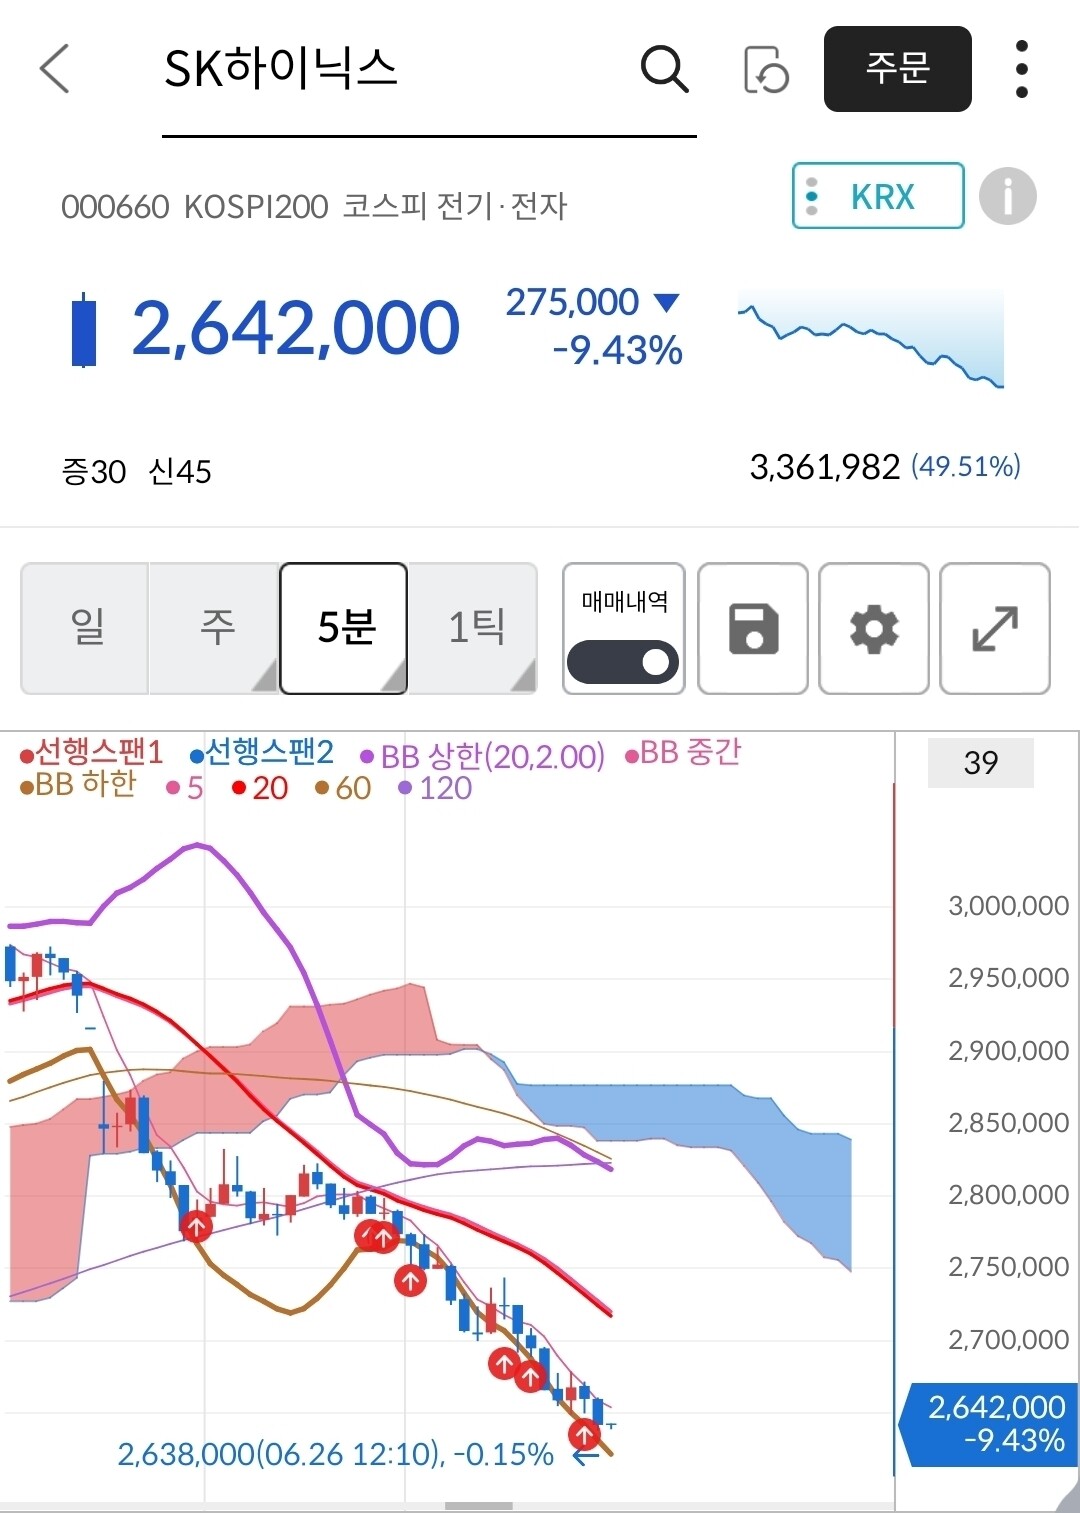The width and height of the screenshot is (1080, 1513).
Task: Tap the 선행스팬2 legend label
Action: 262,752
